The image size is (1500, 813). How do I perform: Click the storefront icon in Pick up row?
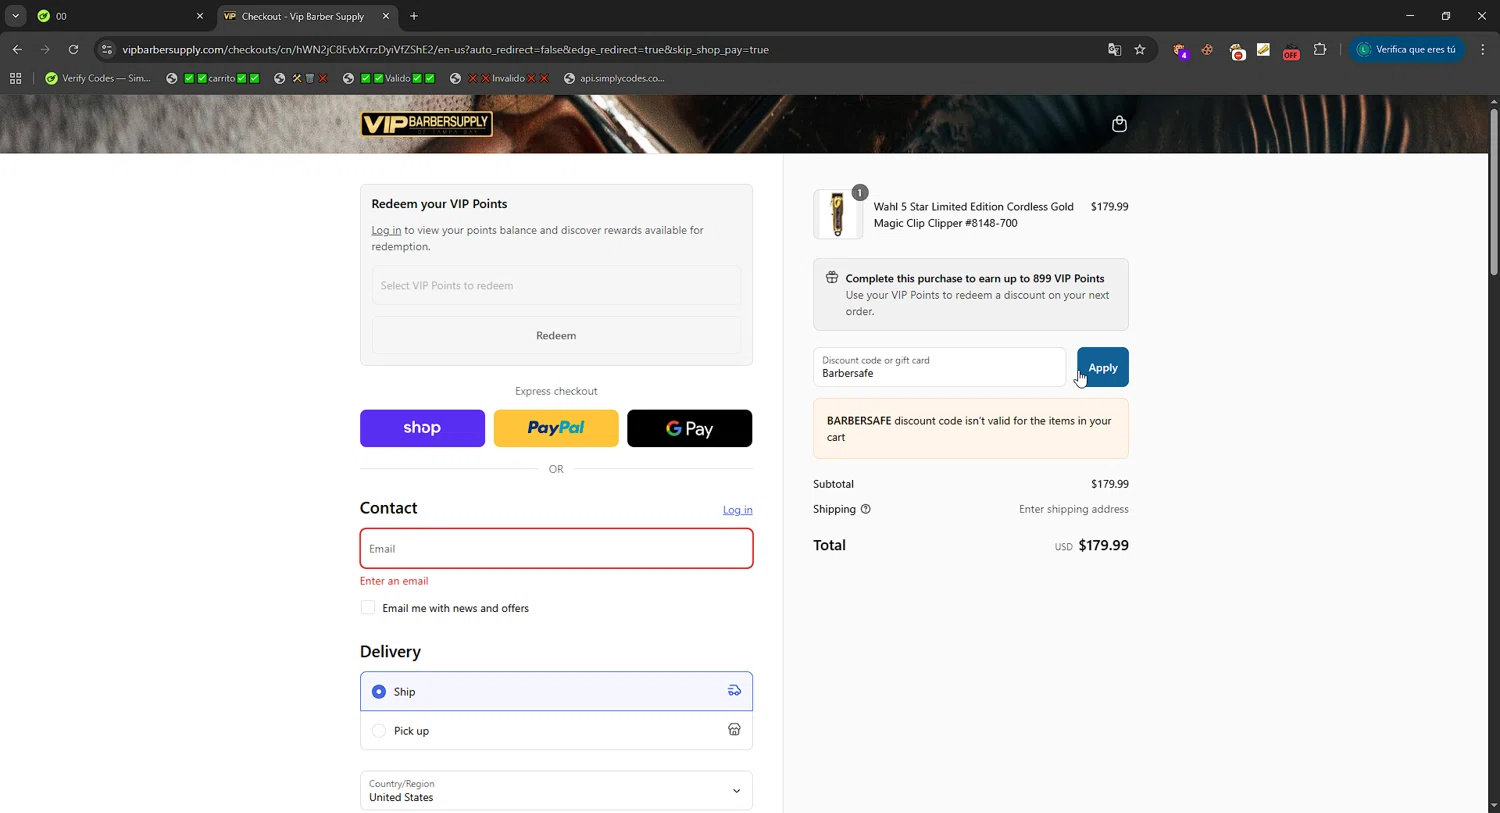click(734, 730)
